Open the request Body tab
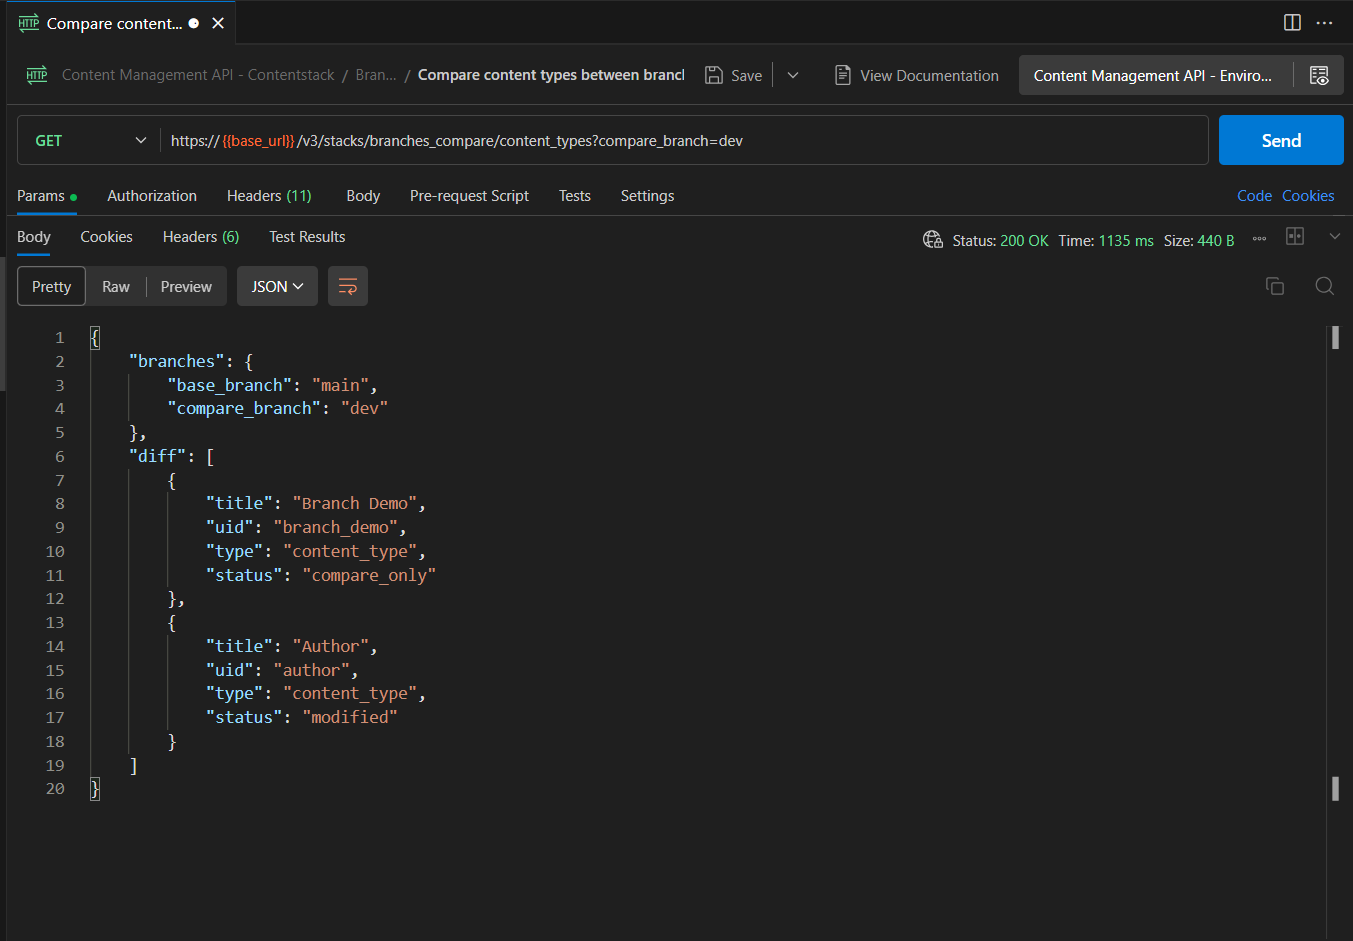Viewport: 1353px width, 941px height. pyautogui.click(x=363, y=196)
